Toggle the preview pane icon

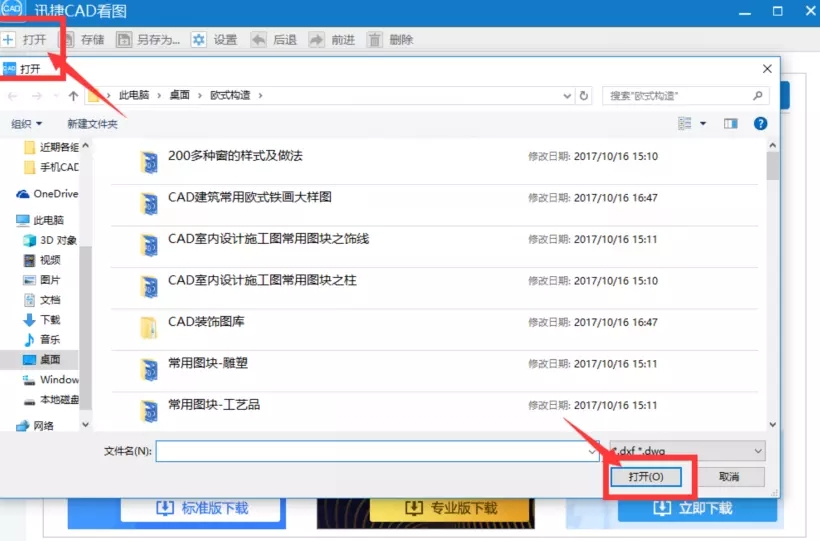[x=730, y=123]
